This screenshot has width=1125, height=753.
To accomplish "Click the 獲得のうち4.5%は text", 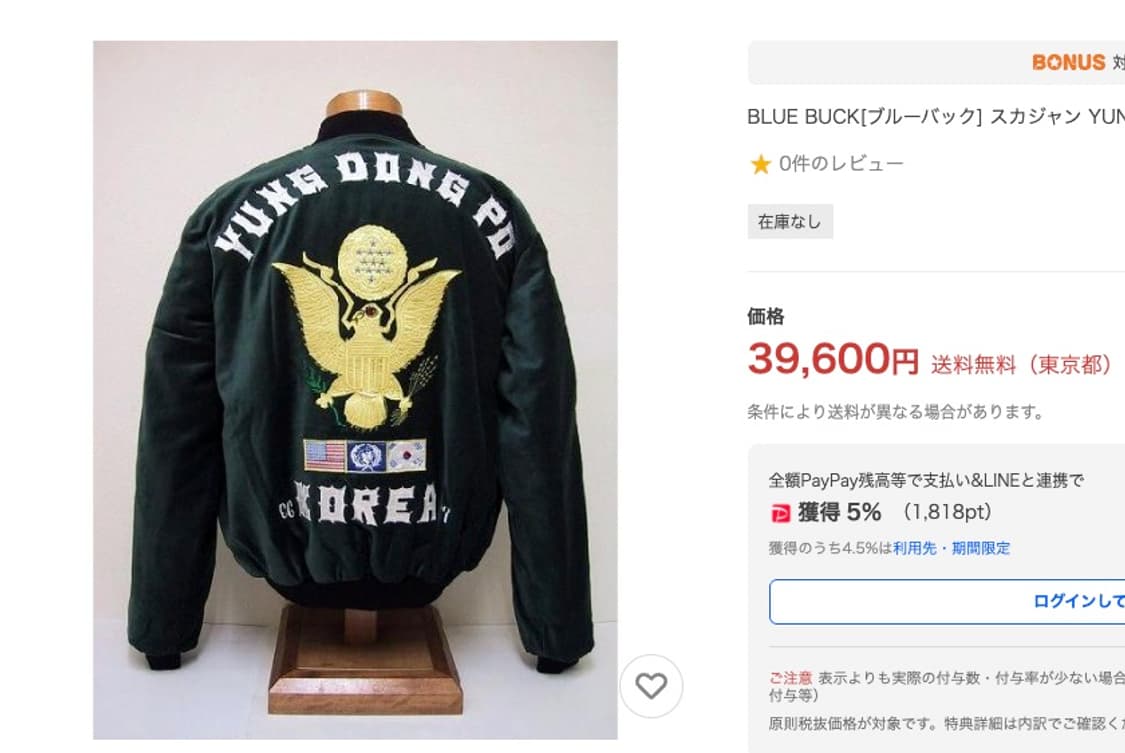I will point(831,549).
